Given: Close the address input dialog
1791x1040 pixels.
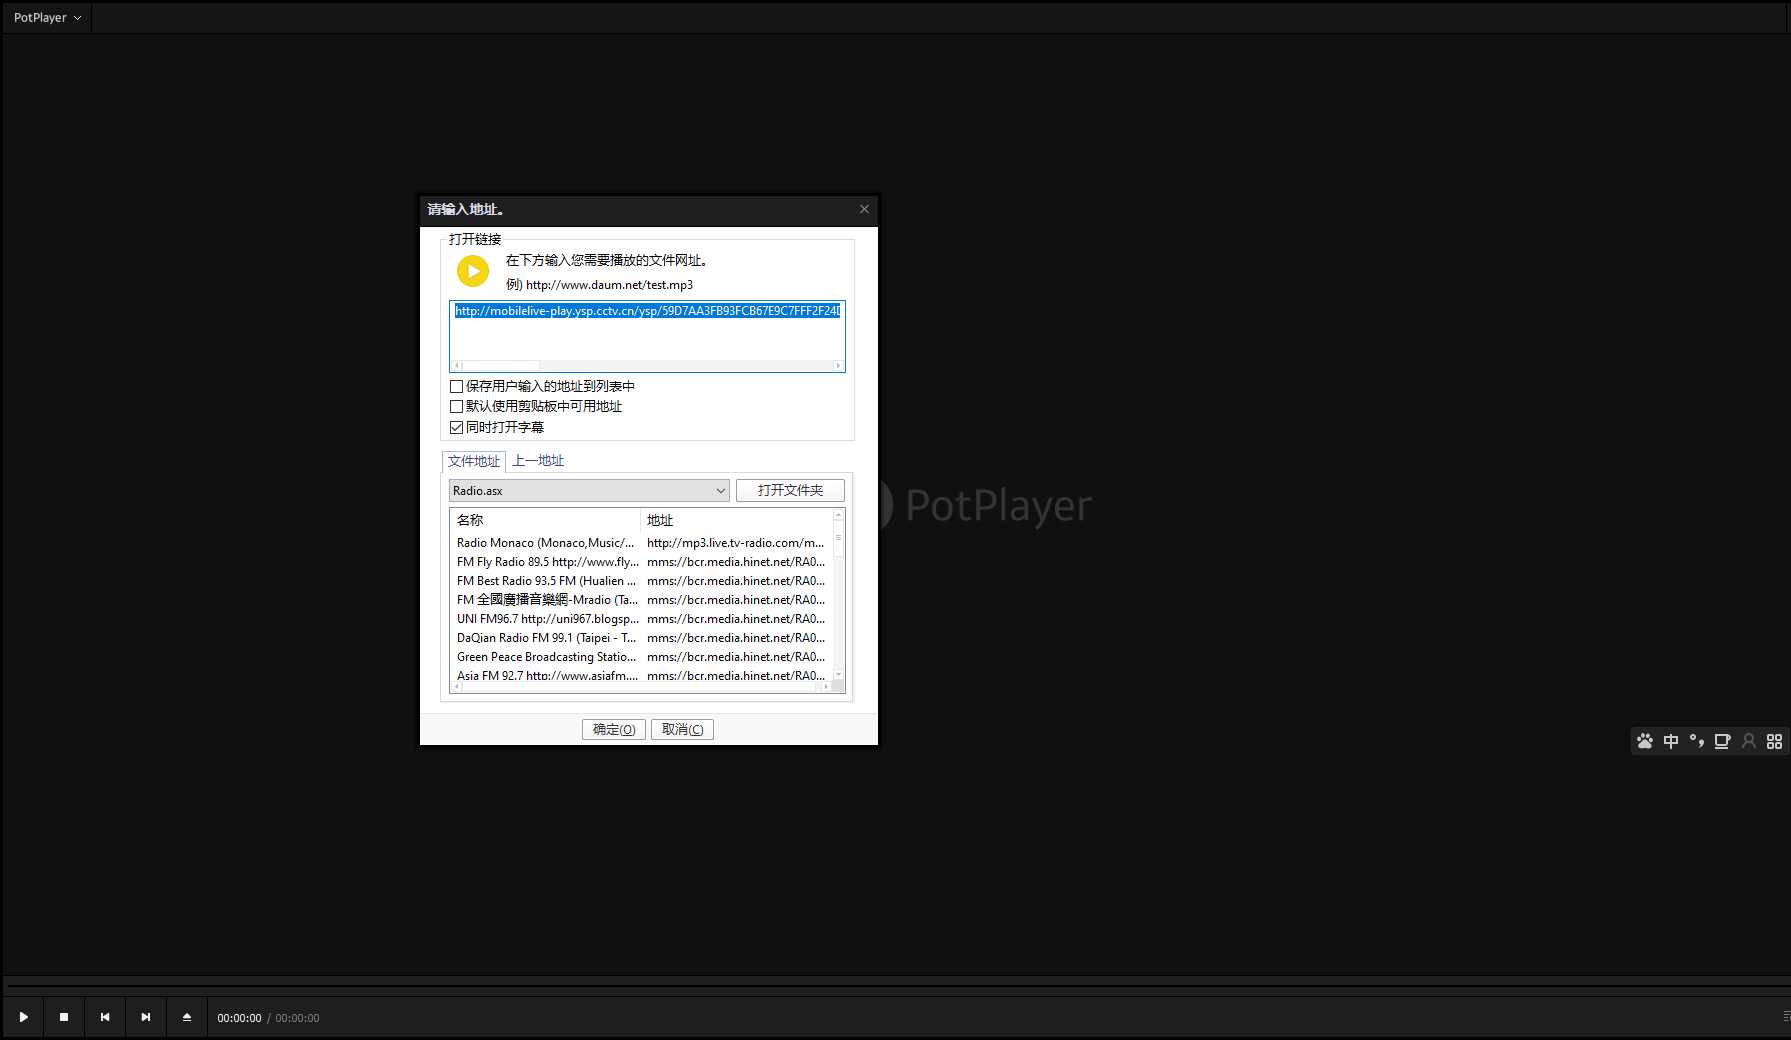Looking at the screenshot, I should (864, 209).
